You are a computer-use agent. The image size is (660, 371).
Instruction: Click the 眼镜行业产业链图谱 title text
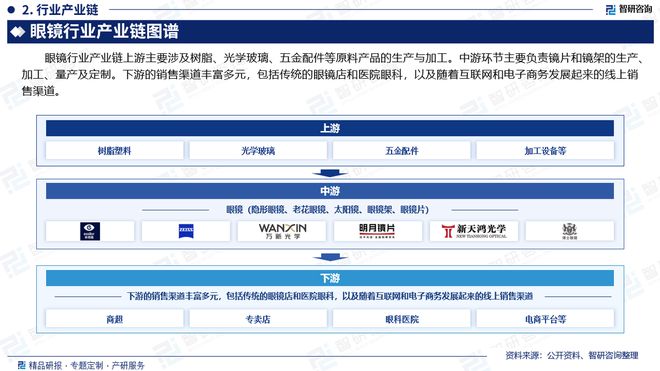click(x=104, y=32)
